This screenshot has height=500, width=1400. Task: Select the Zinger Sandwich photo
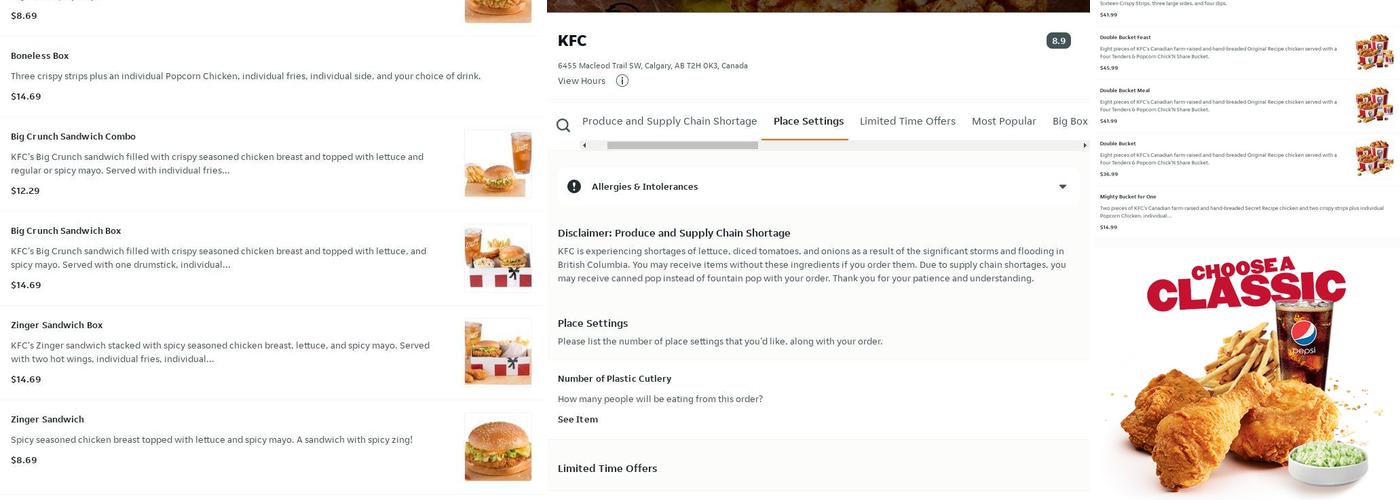click(498, 446)
